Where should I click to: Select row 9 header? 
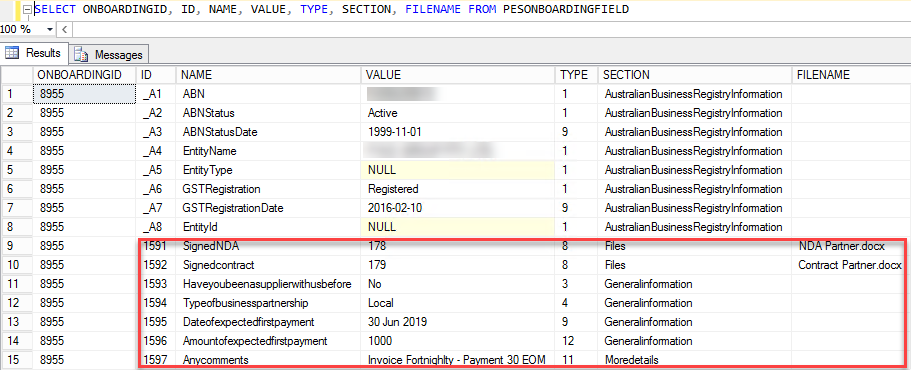[17, 246]
